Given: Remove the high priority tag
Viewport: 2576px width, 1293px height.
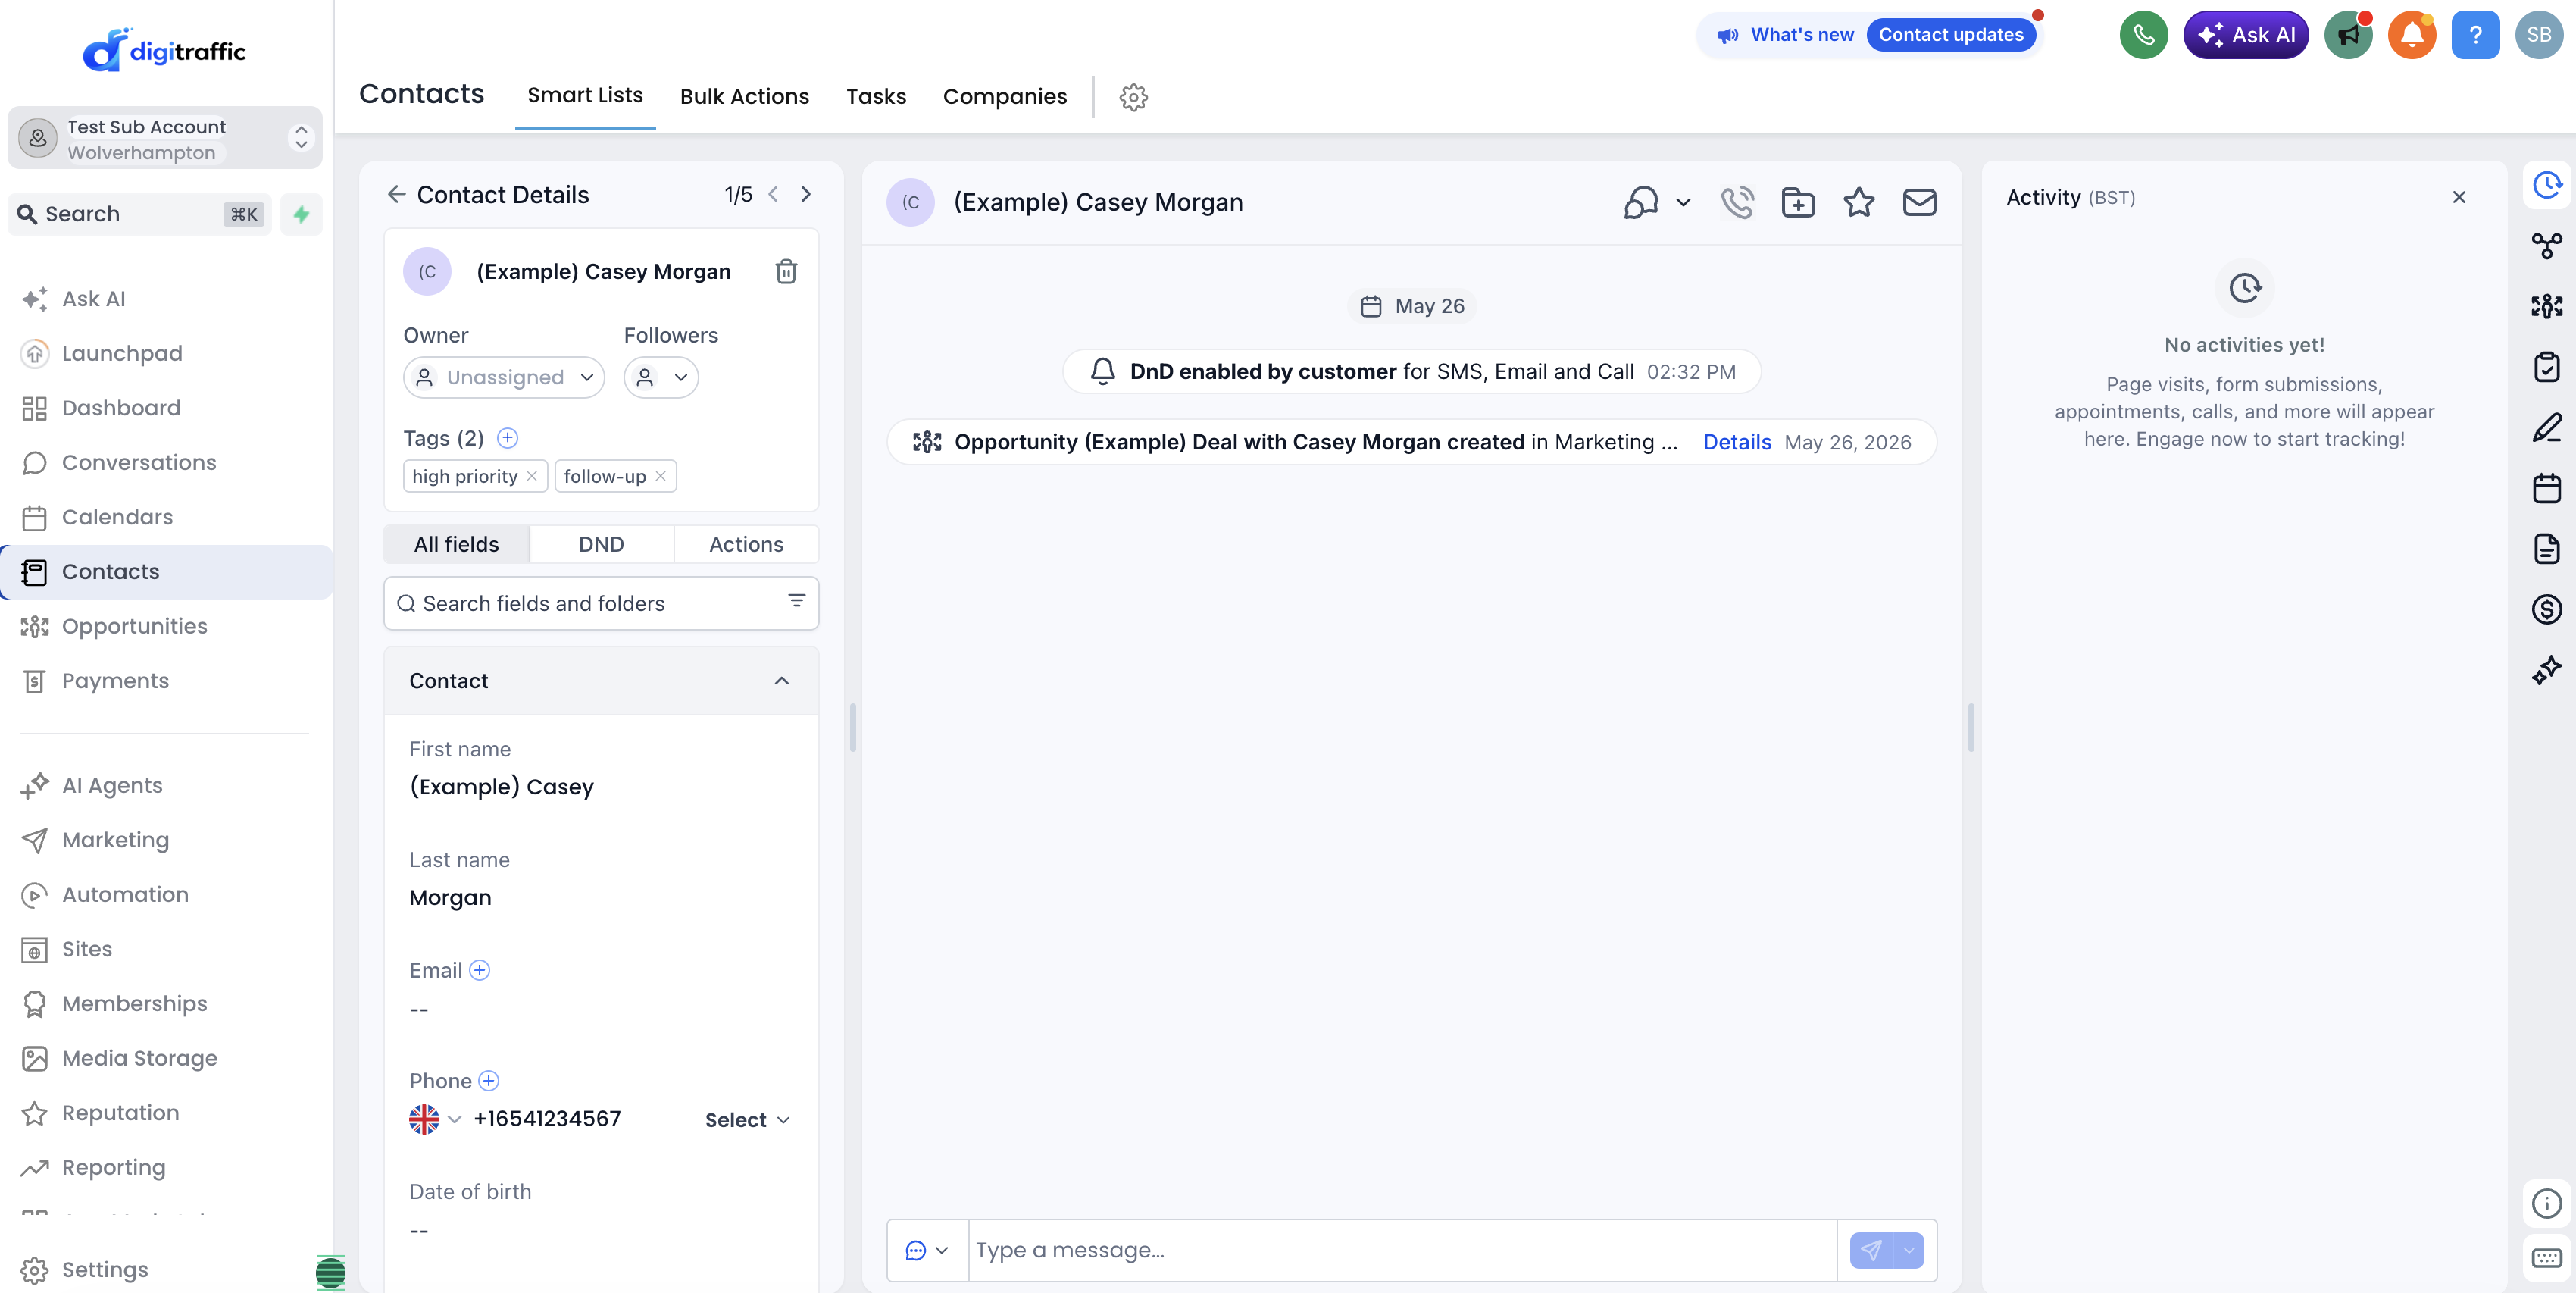Looking at the screenshot, I should pos(532,476).
